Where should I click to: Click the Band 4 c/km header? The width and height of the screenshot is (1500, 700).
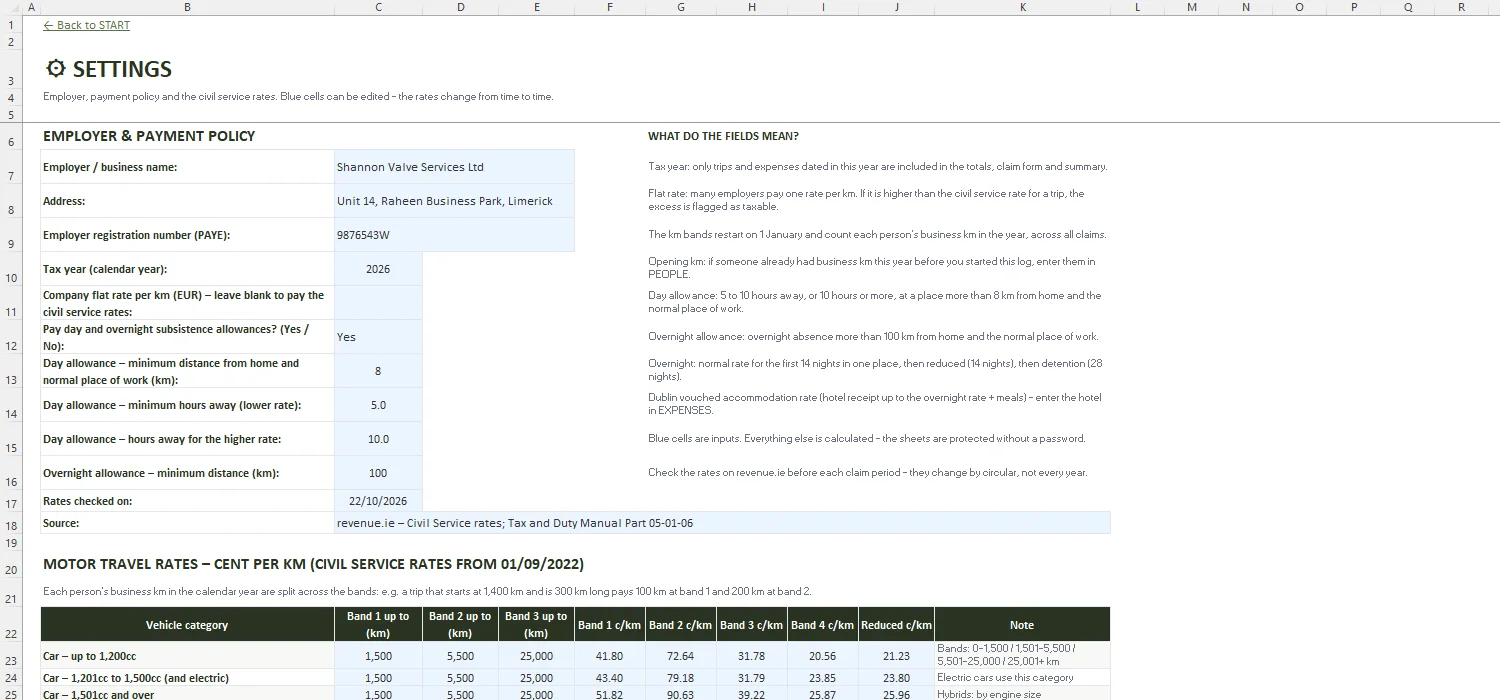(x=822, y=625)
